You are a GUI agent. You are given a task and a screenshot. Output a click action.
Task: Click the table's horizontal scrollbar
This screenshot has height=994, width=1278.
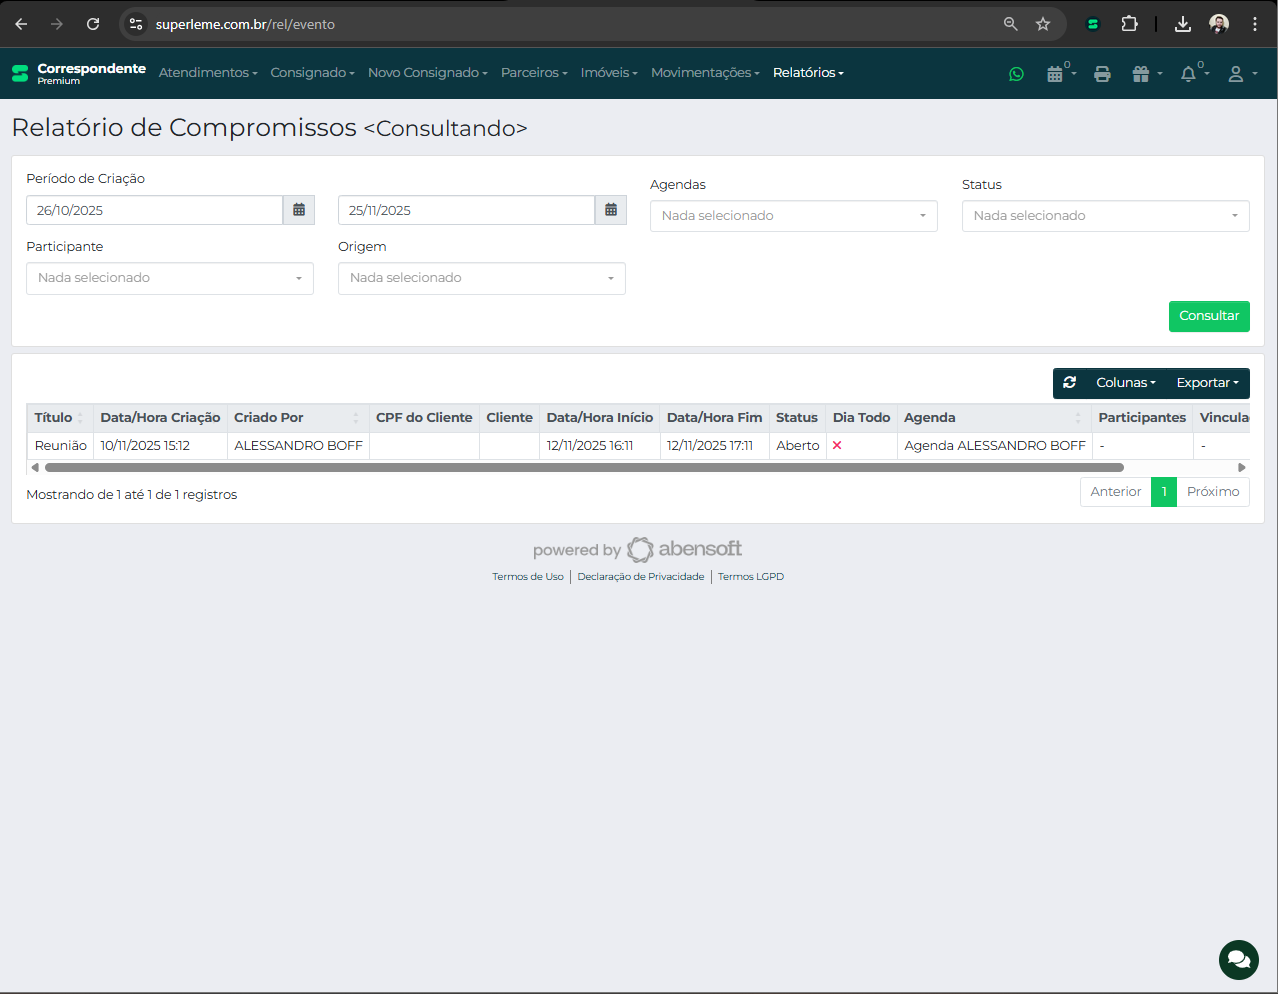click(x=584, y=467)
